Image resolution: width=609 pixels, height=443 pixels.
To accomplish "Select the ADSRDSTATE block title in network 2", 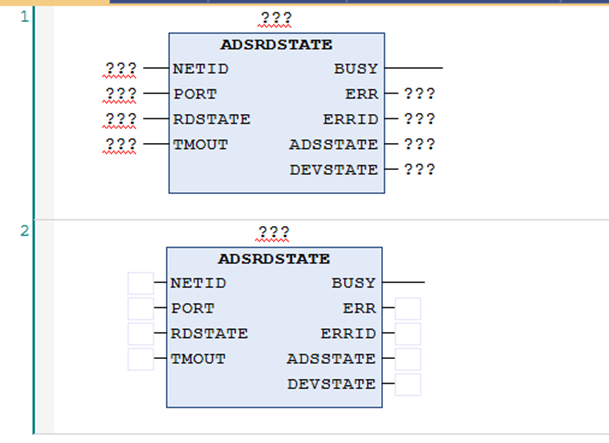I will (x=274, y=259).
